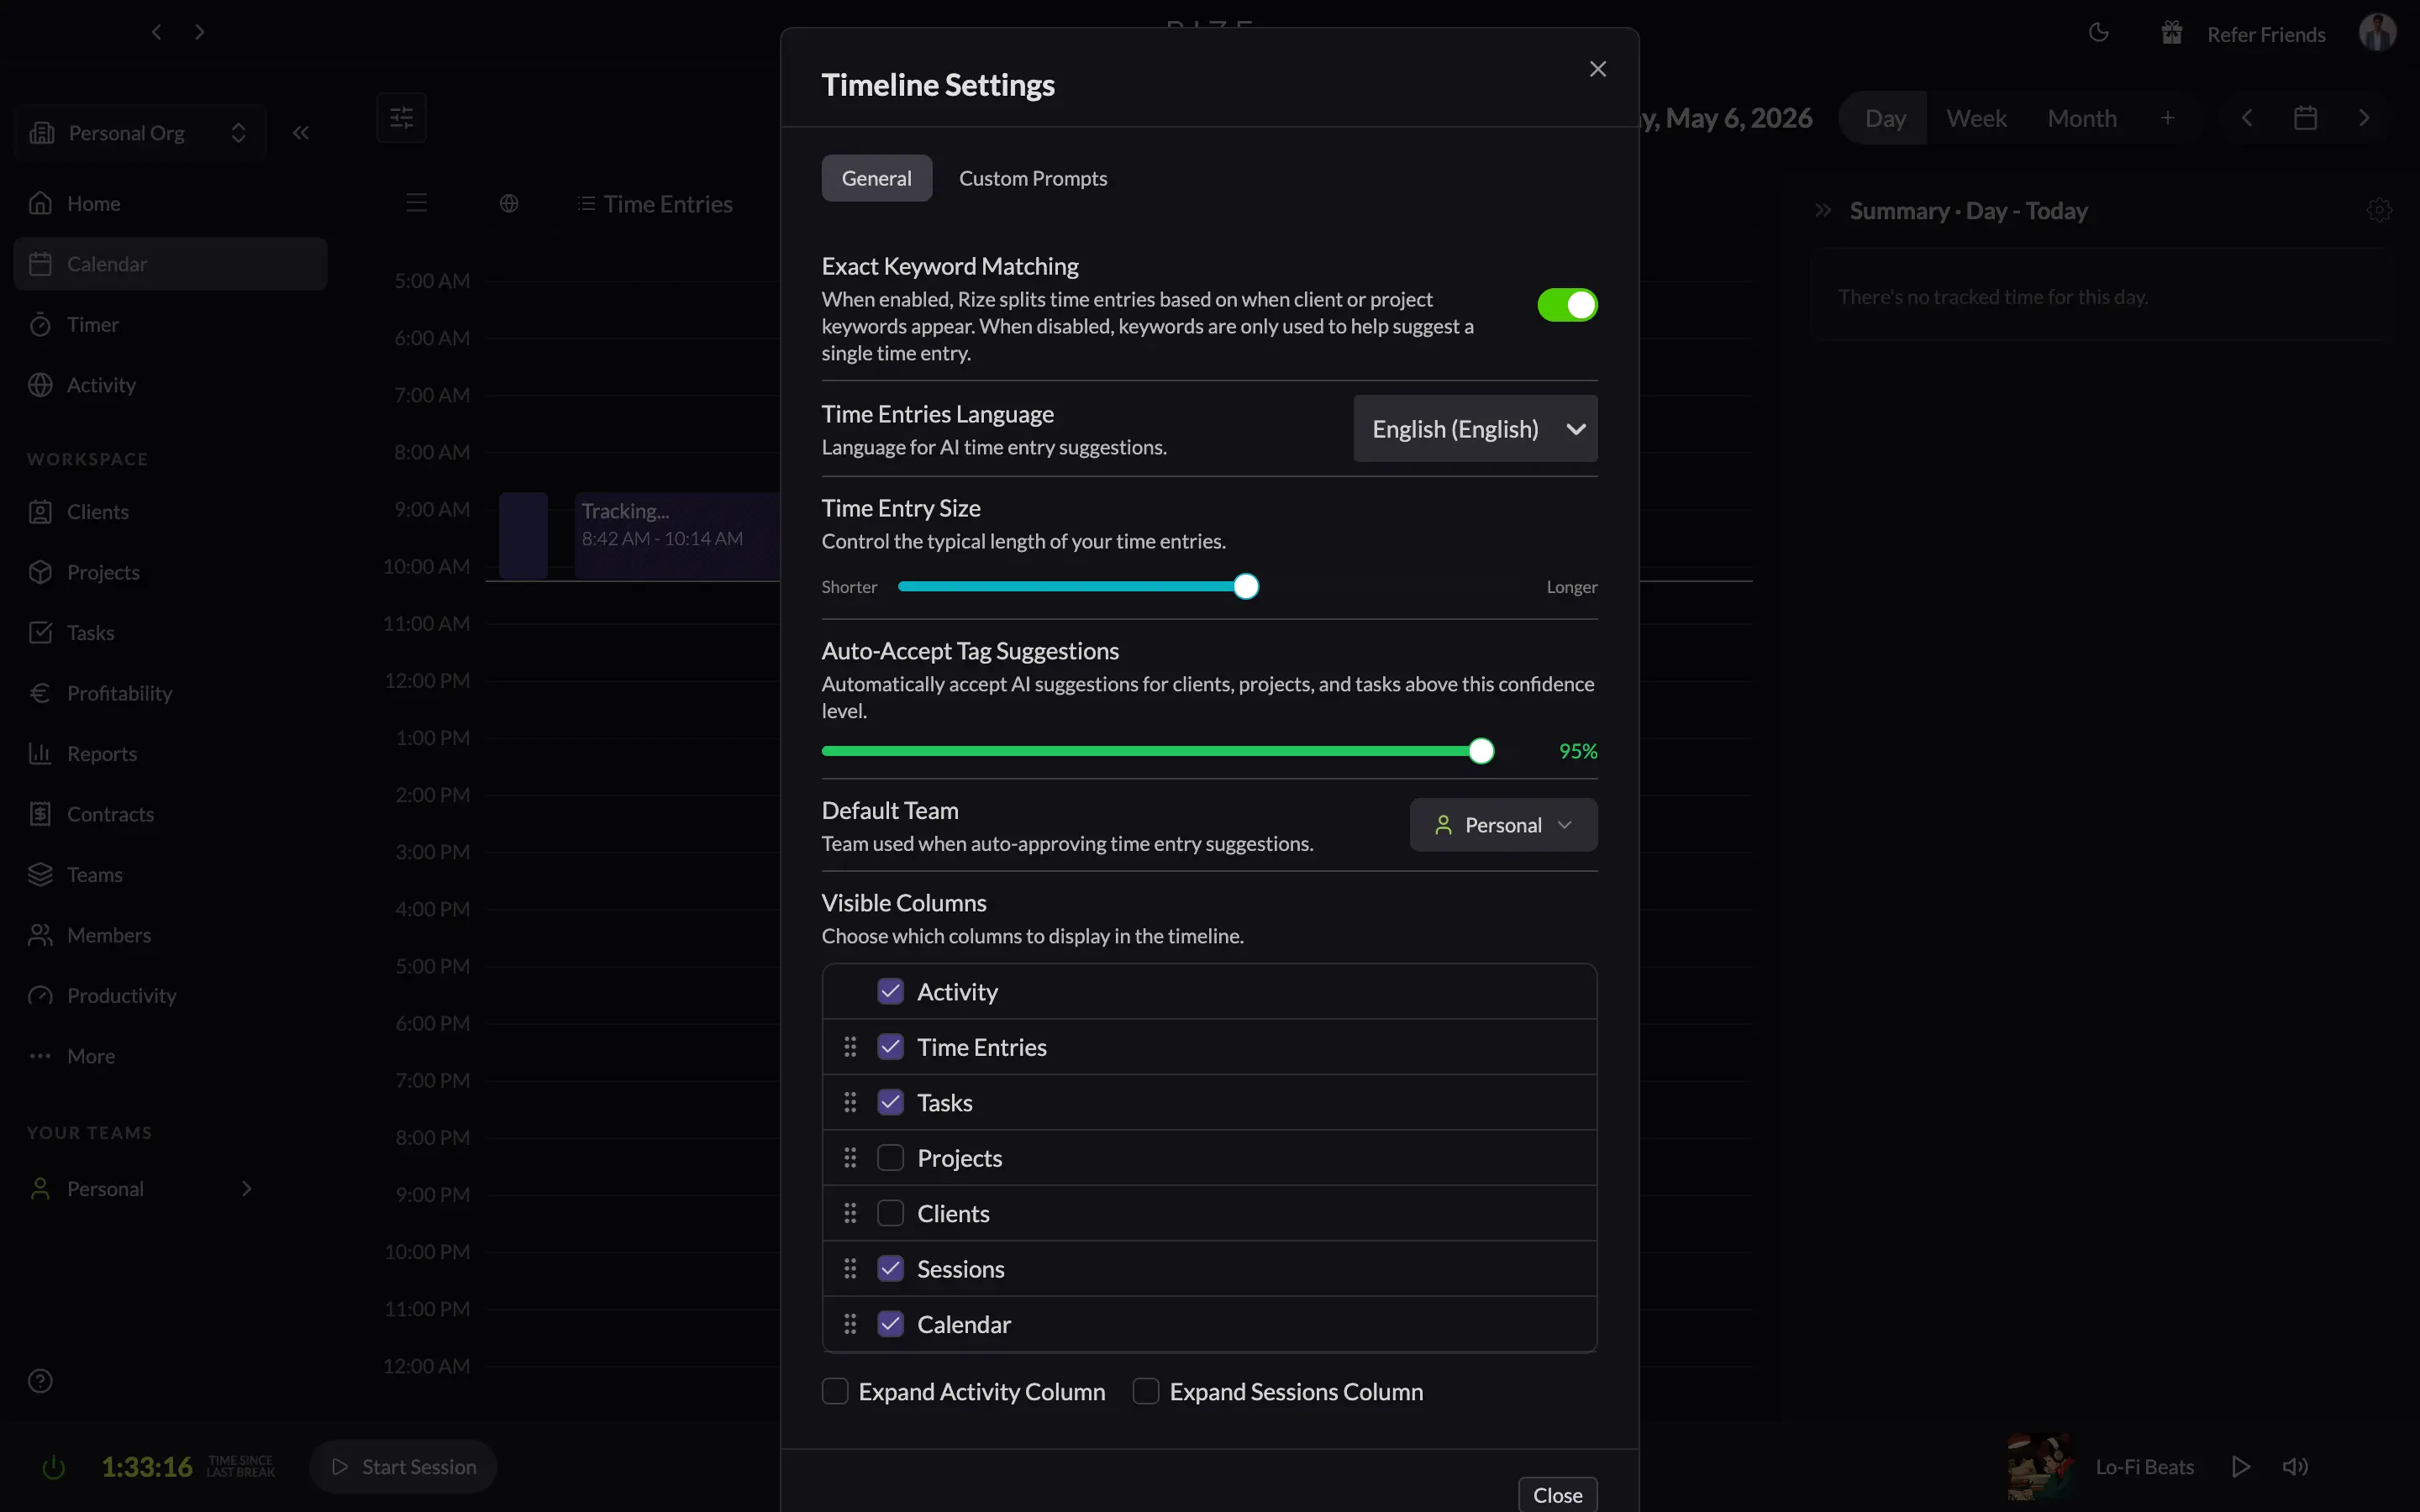Check the Clients column checkbox
The image size is (2420, 1512).
pos(890,1213)
